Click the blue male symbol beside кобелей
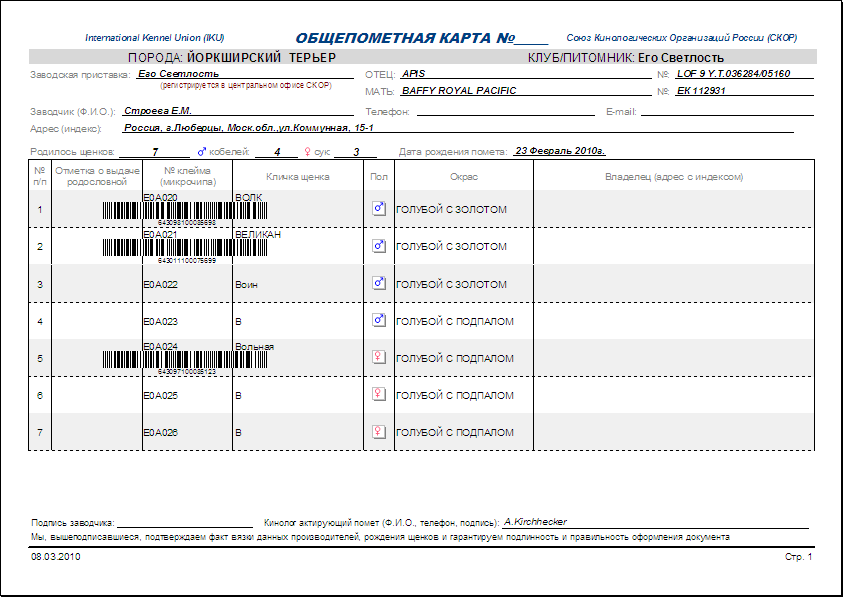The width and height of the screenshot is (843, 597). [x=202, y=152]
